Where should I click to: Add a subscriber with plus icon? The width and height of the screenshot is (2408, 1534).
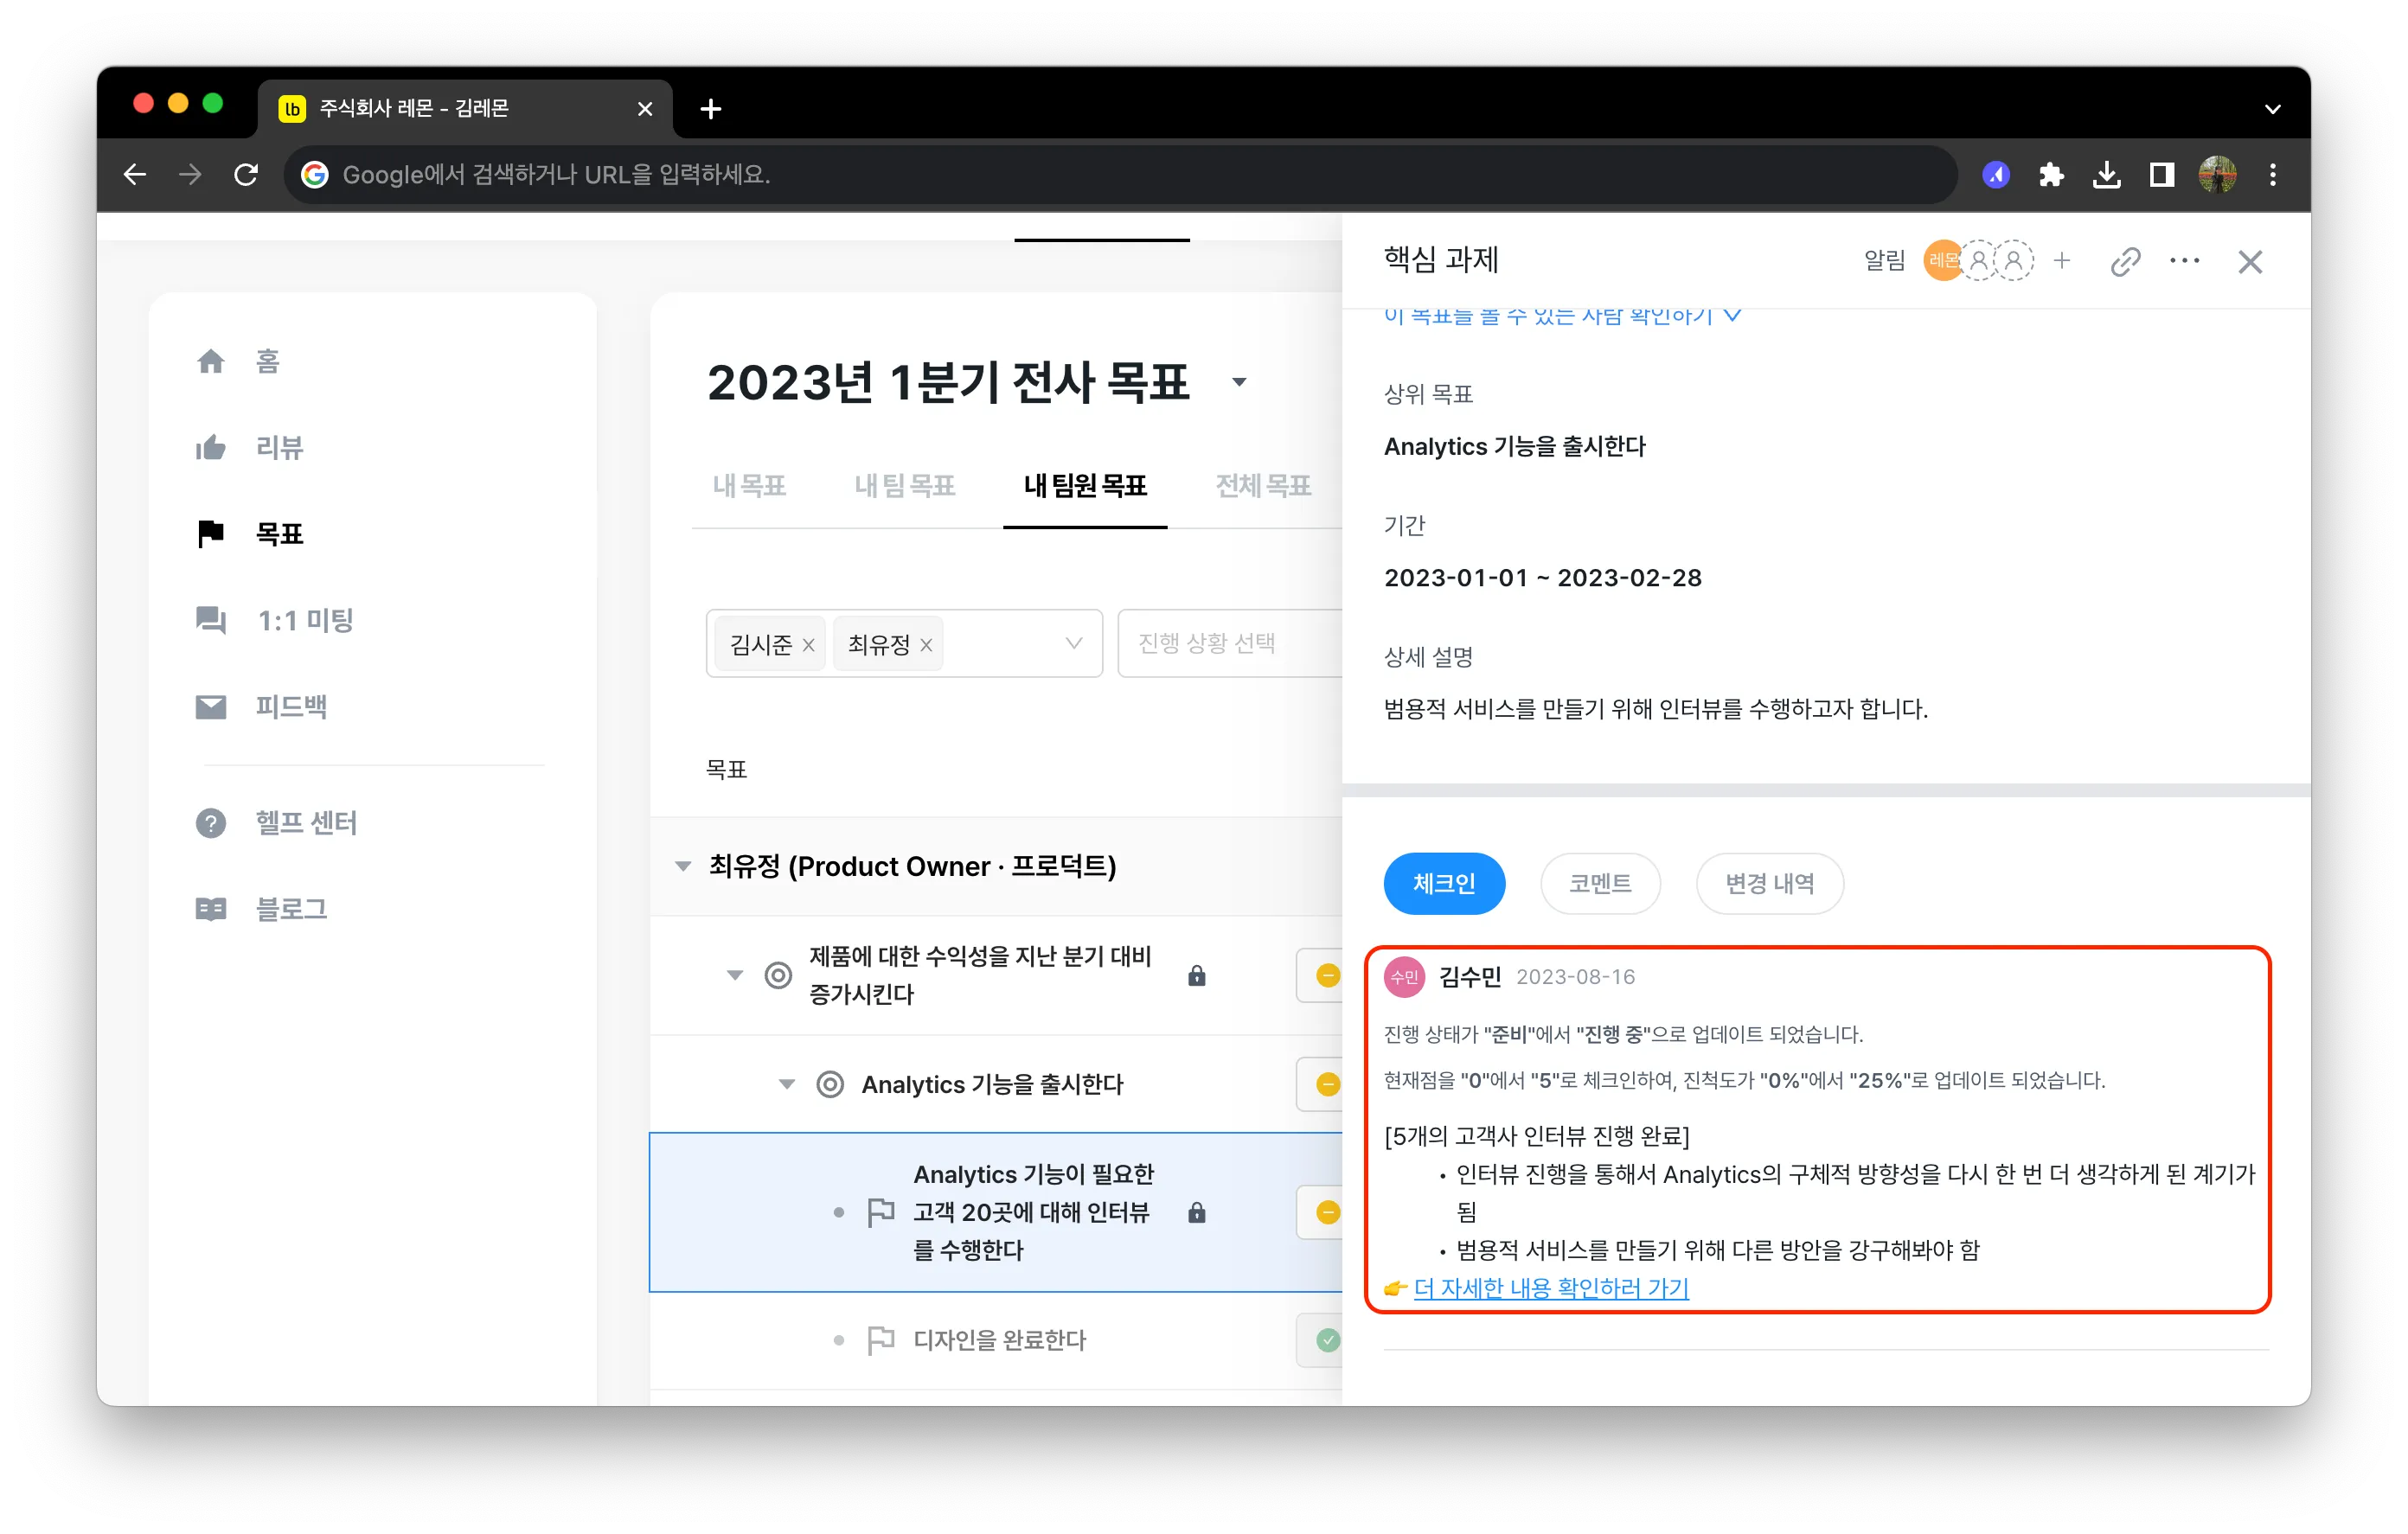pos(2061,261)
